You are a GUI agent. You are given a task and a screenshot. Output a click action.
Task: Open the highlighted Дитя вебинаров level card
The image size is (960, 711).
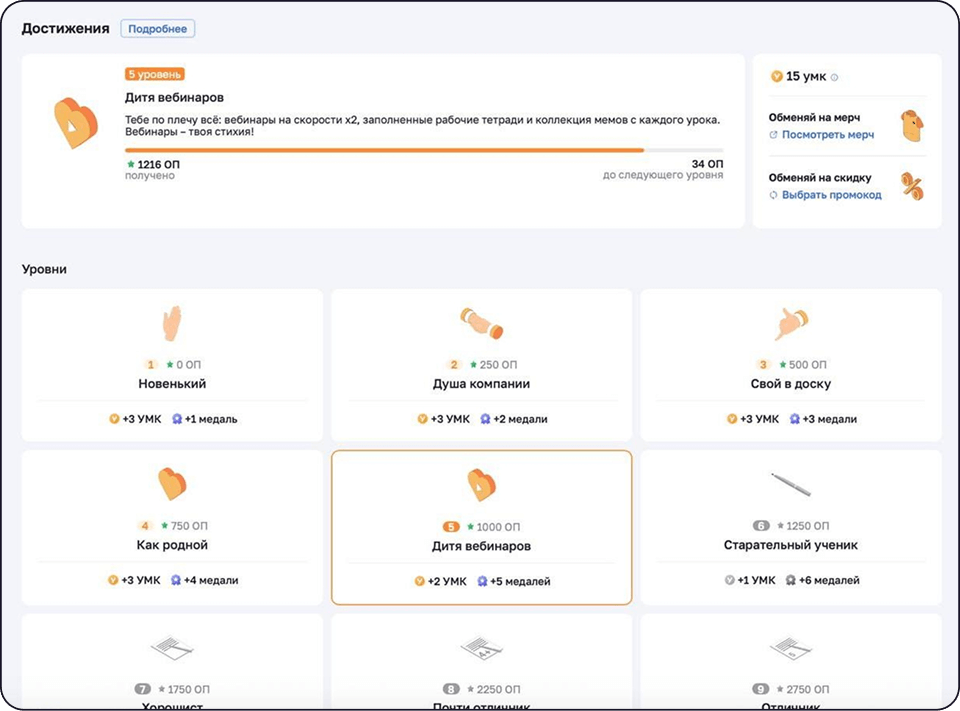coord(481,527)
